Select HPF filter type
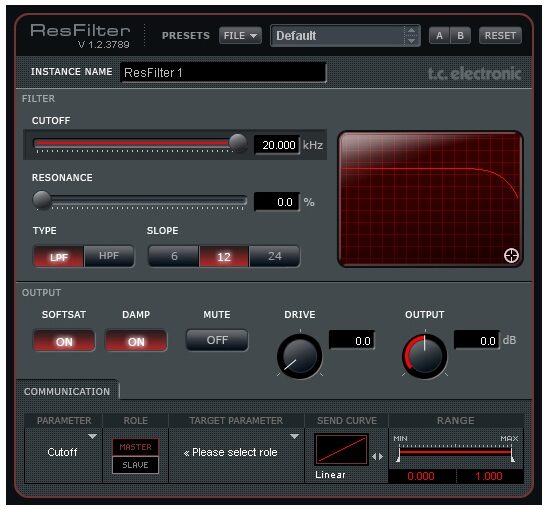544x510 pixels. [x=109, y=256]
